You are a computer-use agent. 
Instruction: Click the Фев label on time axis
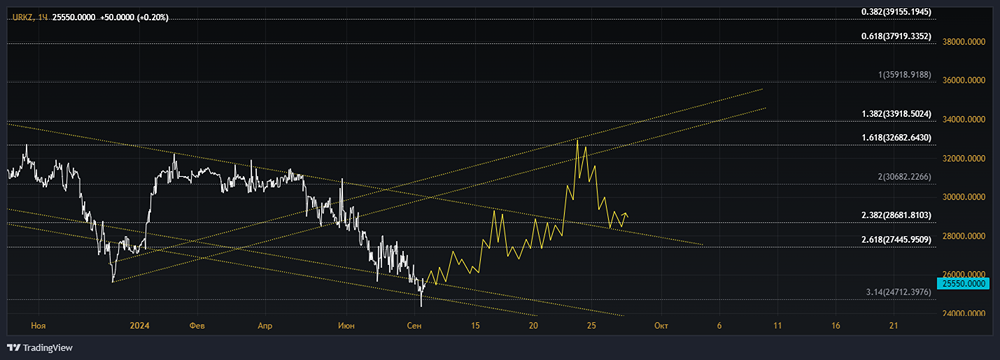[198, 326]
